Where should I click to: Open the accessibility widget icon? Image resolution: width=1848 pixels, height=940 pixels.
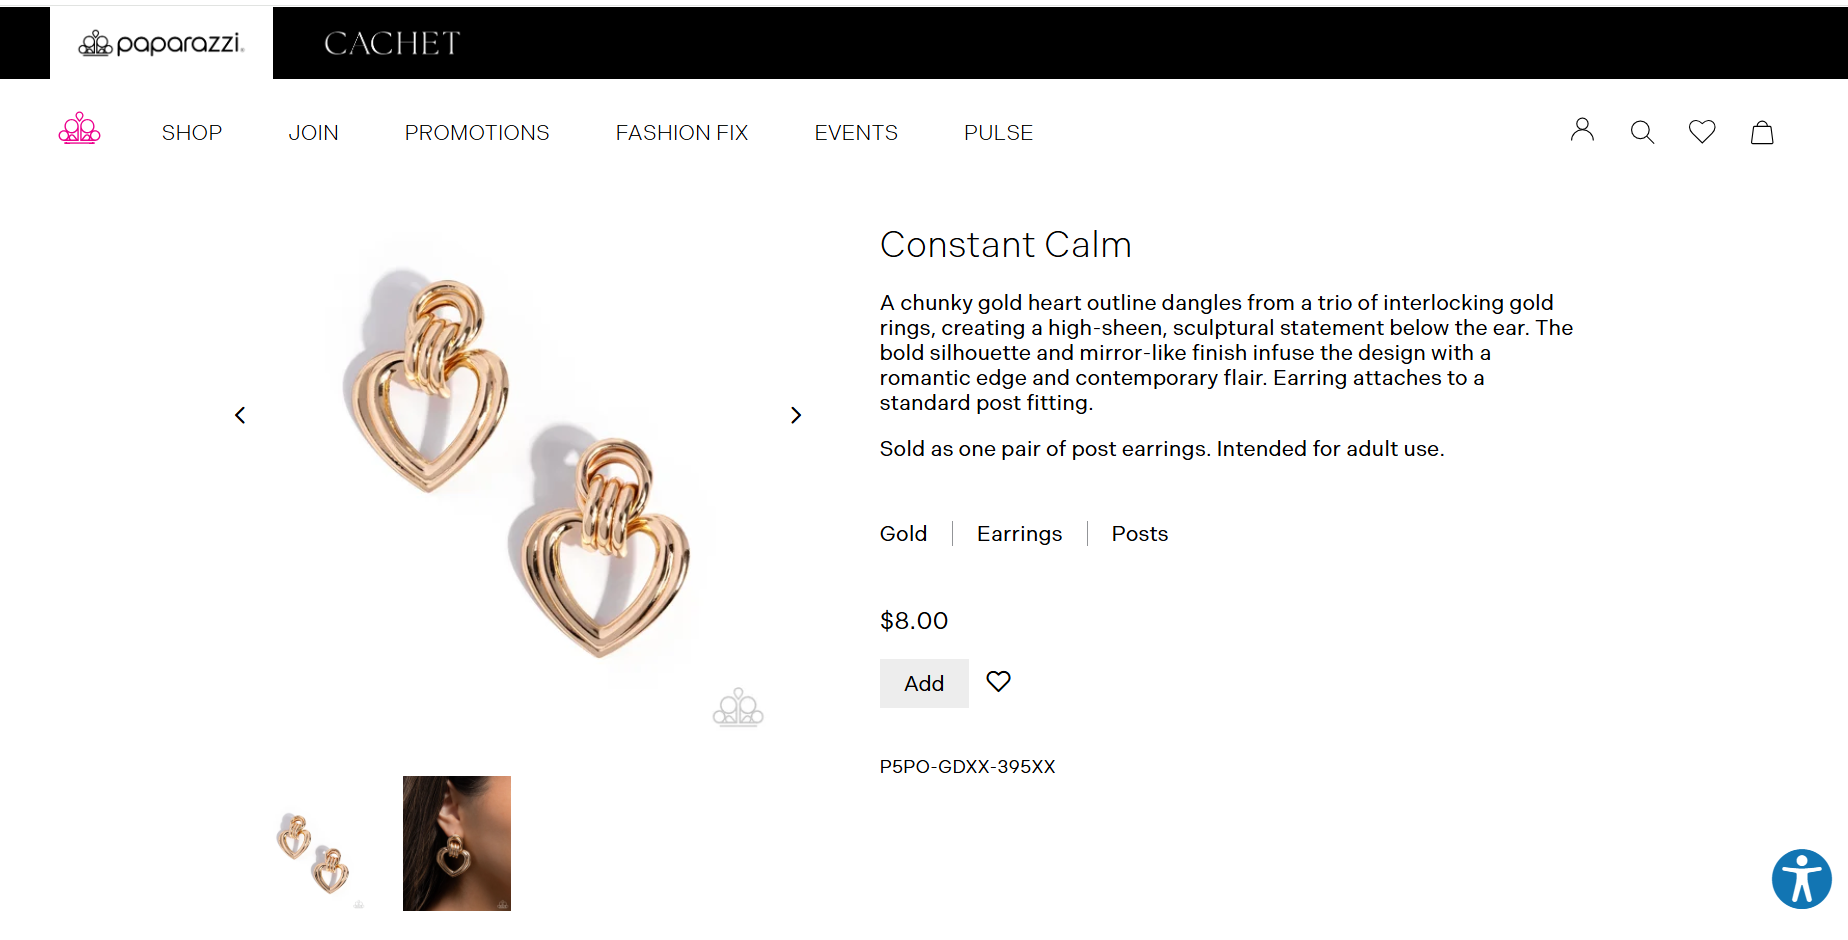point(1801,879)
